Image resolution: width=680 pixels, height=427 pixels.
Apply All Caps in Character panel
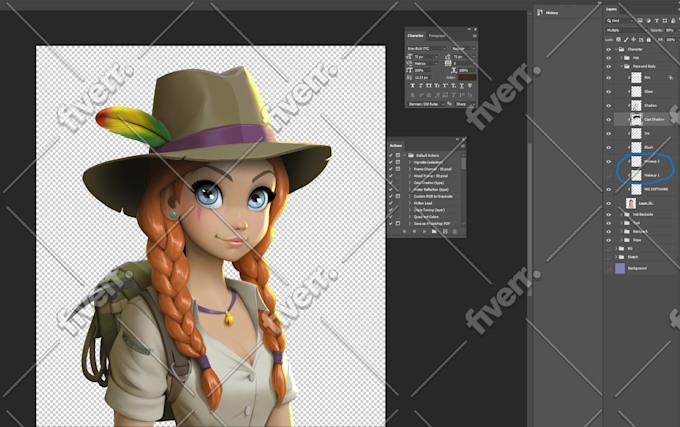click(429, 86)
